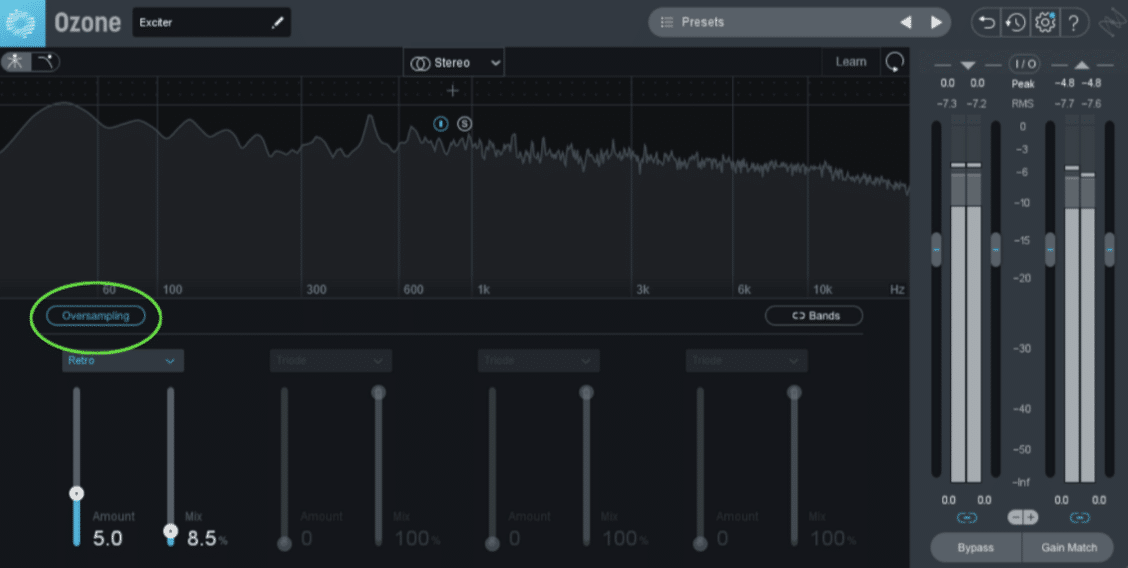Open the help question mark icon
This screenshot has width=1128, height=568.
pos(1073,23)
